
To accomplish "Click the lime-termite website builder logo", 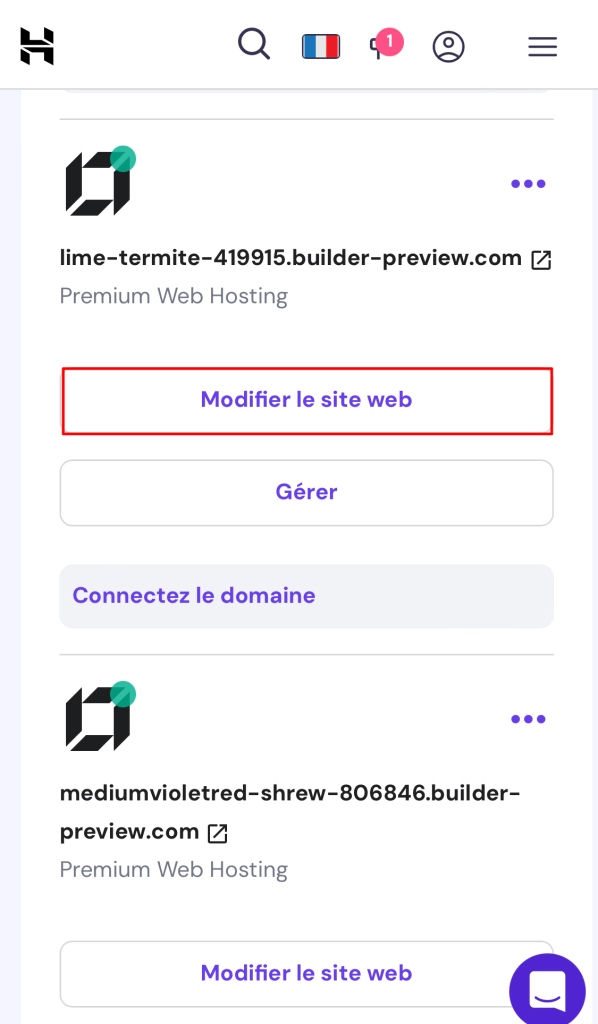I will point(98,184).
